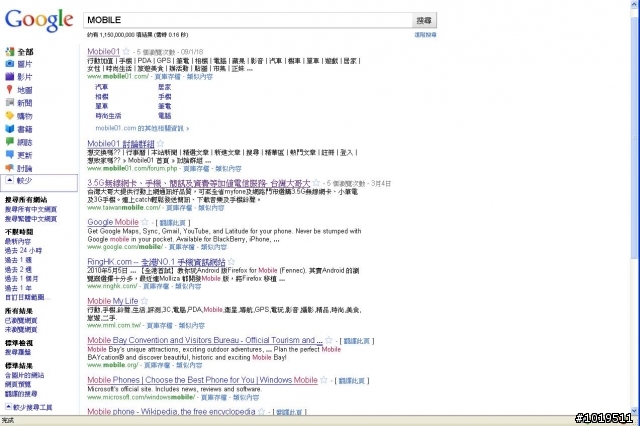Show translated search option in sidebar

21,394
